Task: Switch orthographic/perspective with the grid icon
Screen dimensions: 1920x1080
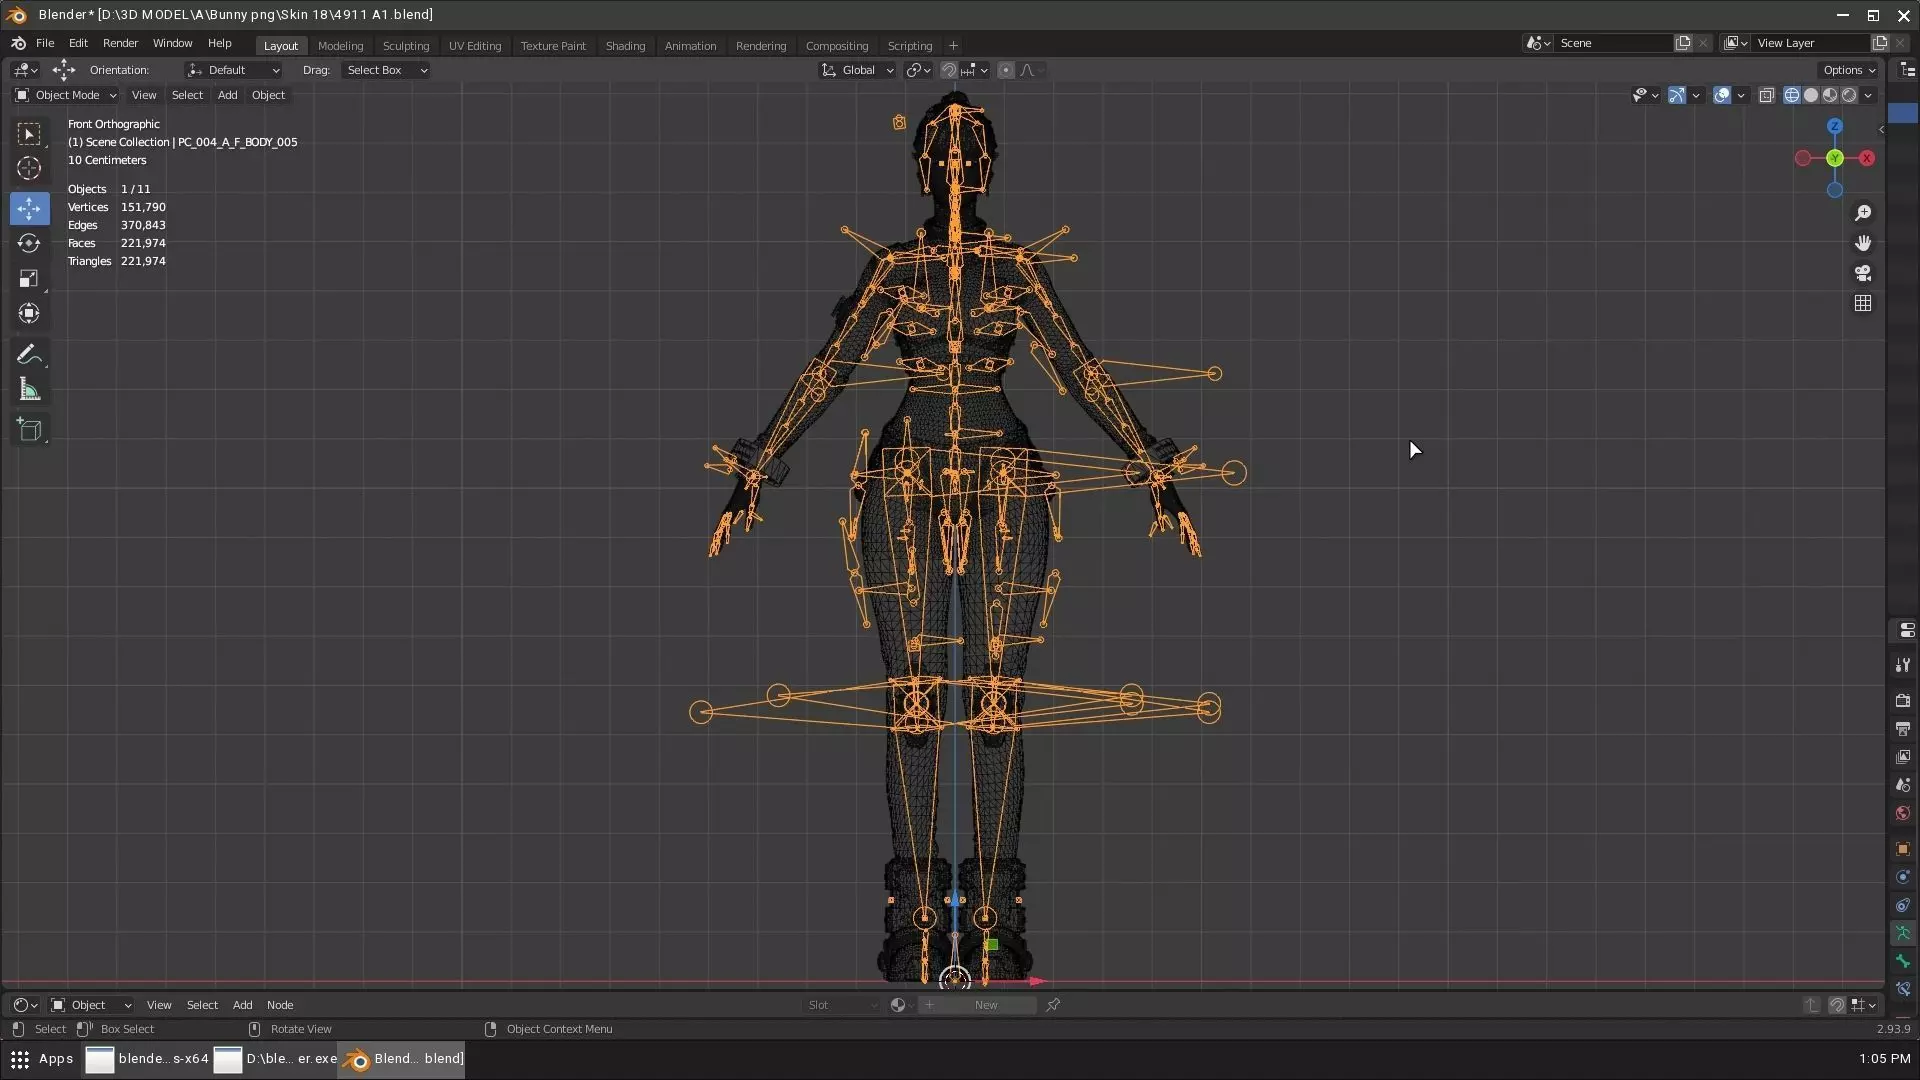Action: tap(1863, 303)
